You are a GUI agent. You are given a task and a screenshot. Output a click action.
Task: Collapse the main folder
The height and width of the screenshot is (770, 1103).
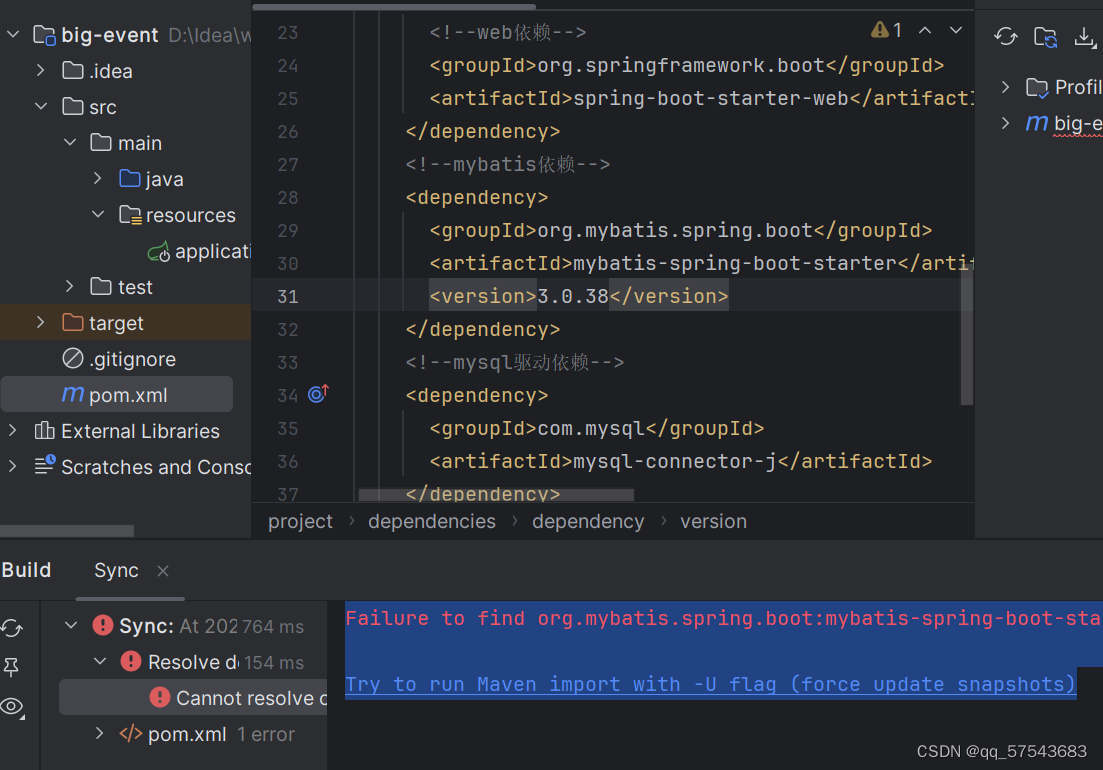tap(70, 142)
